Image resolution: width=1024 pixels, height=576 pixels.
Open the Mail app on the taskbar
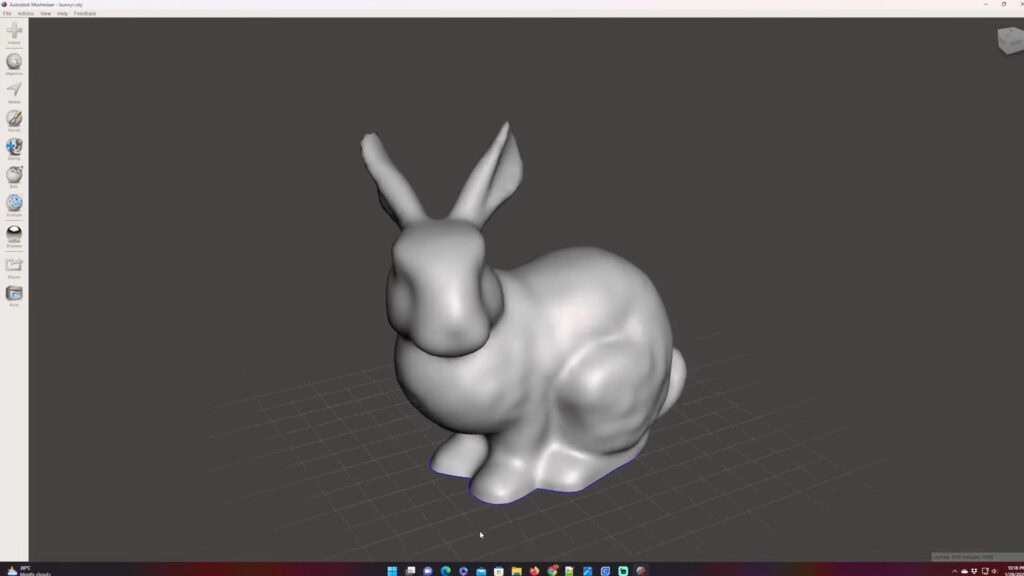click(x=481, y=571)
